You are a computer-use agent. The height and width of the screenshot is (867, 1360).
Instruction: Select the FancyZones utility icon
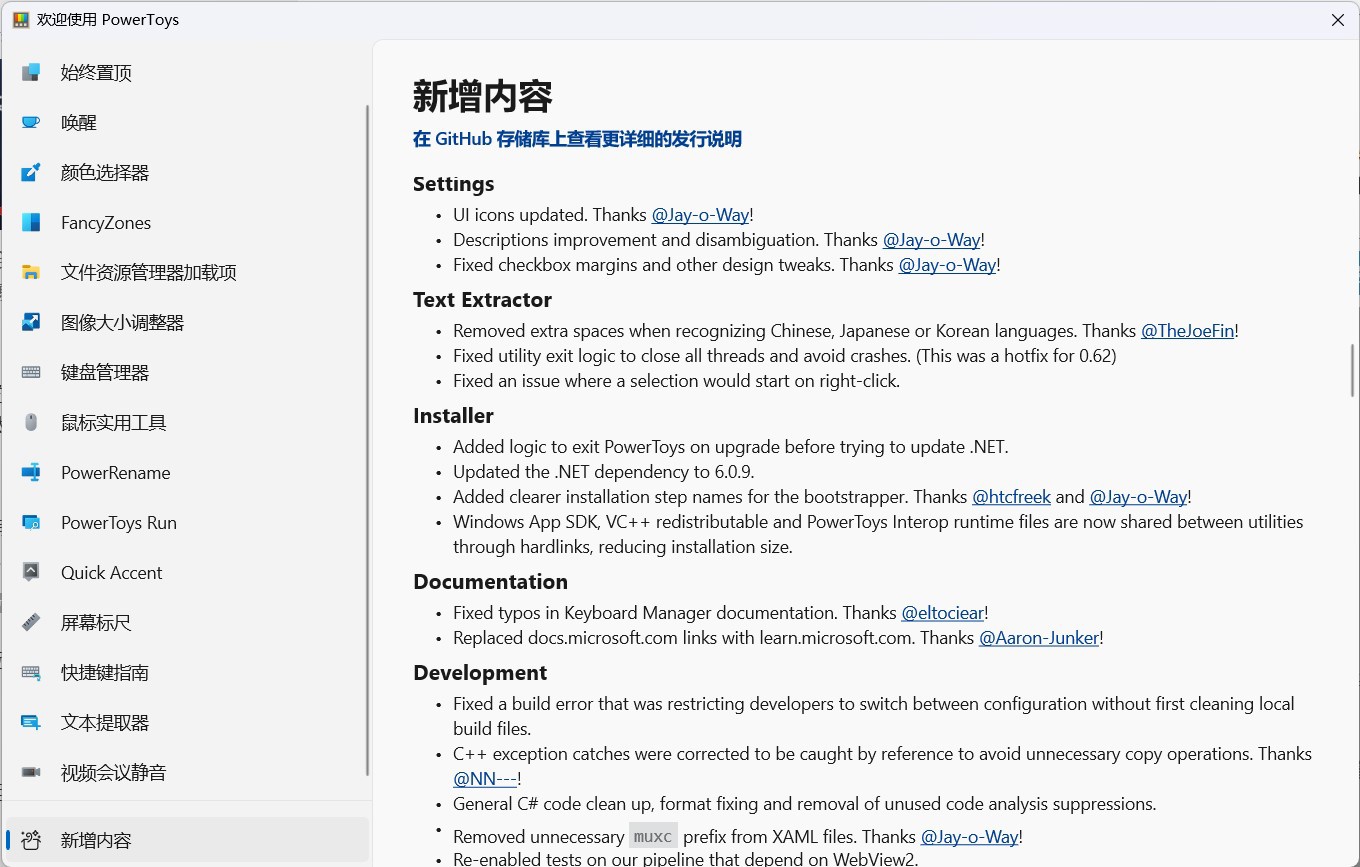pyautogui.click(x=106, y=222)
